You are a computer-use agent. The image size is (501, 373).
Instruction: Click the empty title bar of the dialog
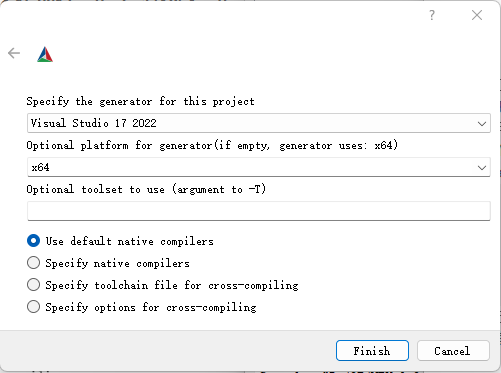pyautogui.click(x=213, y=15)
